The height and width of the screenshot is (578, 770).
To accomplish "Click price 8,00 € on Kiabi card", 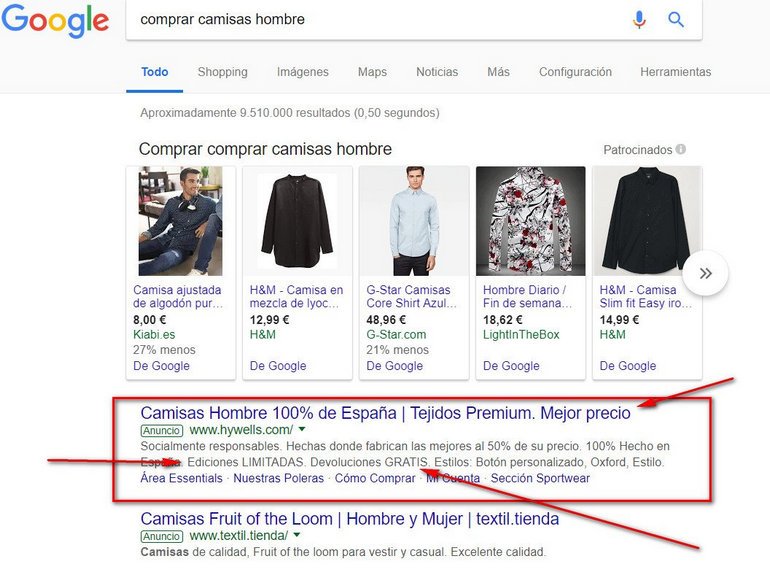I will [x=150, y=320].
